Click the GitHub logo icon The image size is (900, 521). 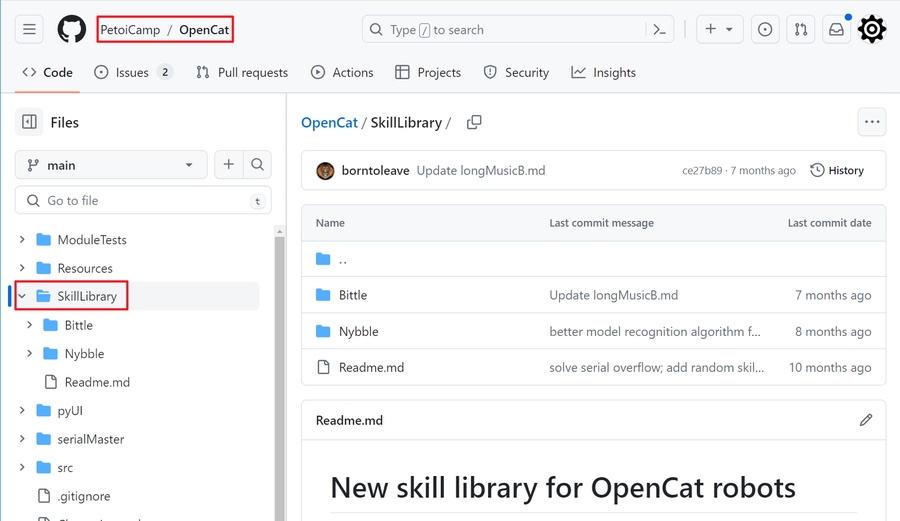pyautogui.click(x=71, y=29)
